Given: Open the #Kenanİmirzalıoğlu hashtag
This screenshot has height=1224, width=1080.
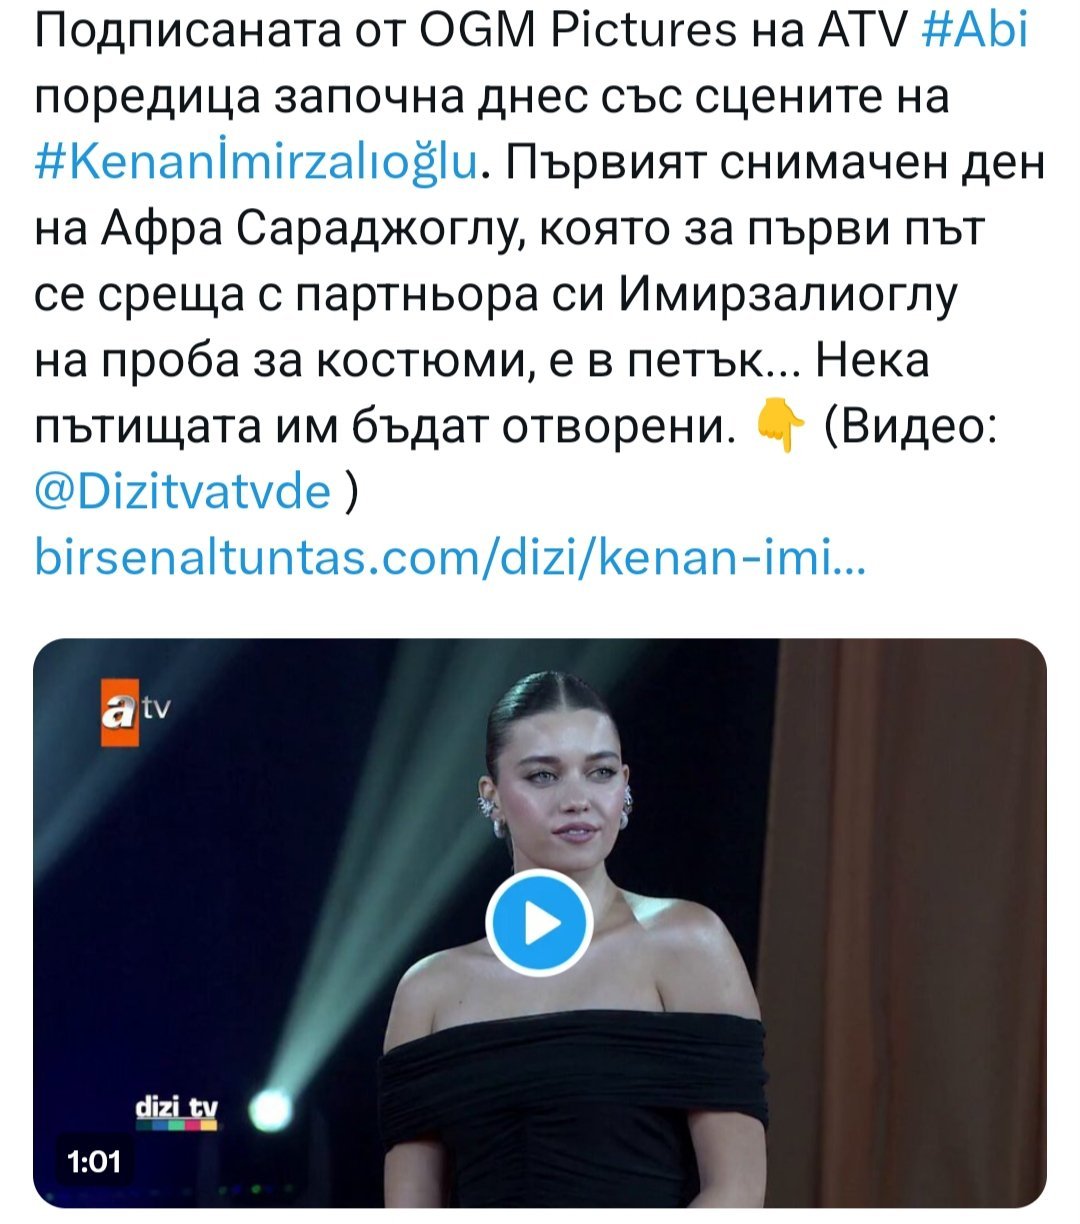Looking at the screenshot, I should [x=258, y=164].
